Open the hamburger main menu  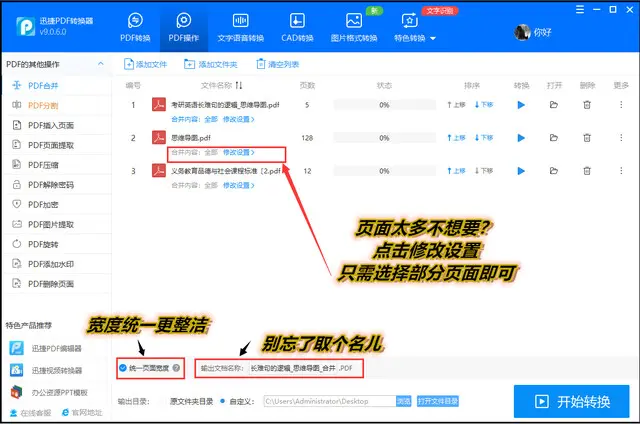pos(580,9)
